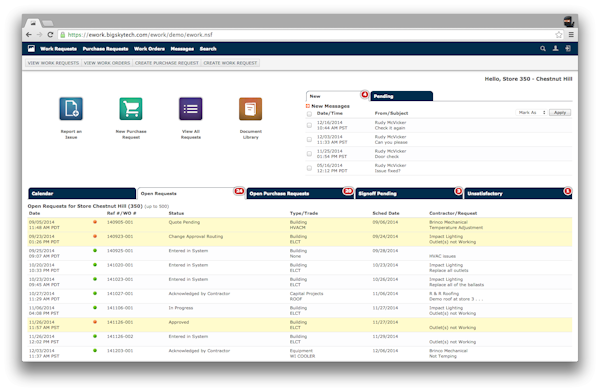Screen dimensions: 600x392
Task: Switch to the Open Purchase Requests tab
Action: 300,193
